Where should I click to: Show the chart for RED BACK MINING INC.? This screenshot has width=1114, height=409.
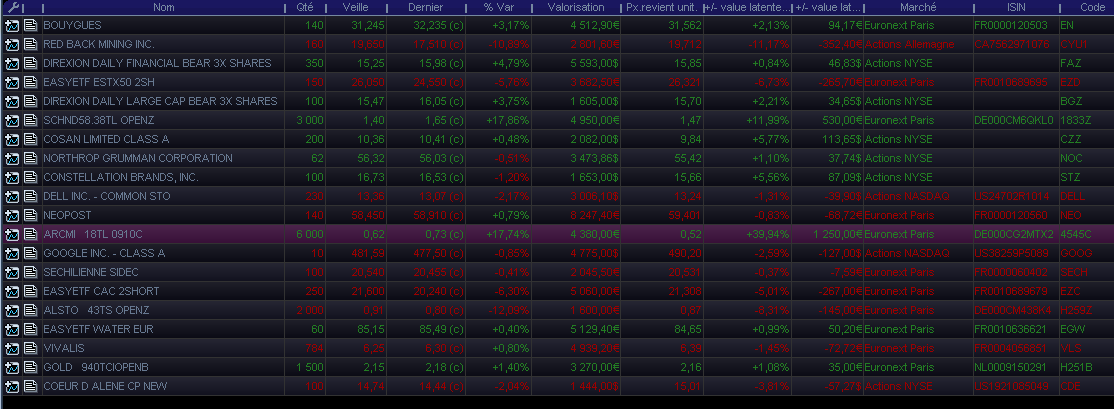click(11, 45)
